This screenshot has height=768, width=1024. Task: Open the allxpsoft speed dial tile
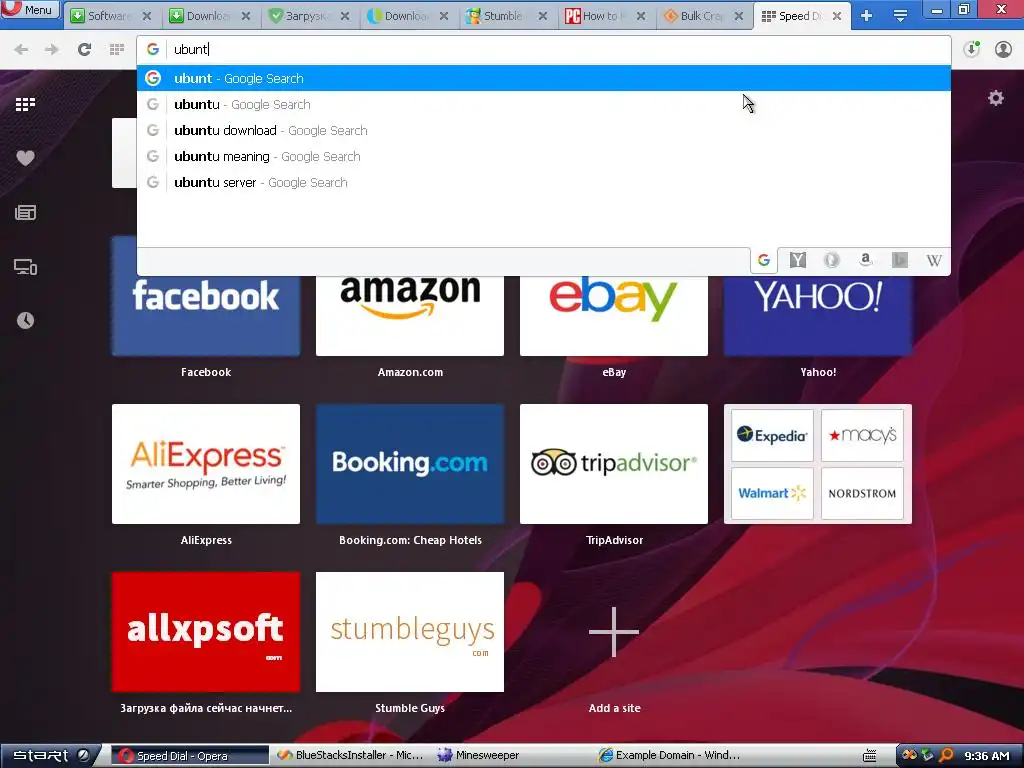[x=206, y=632]
